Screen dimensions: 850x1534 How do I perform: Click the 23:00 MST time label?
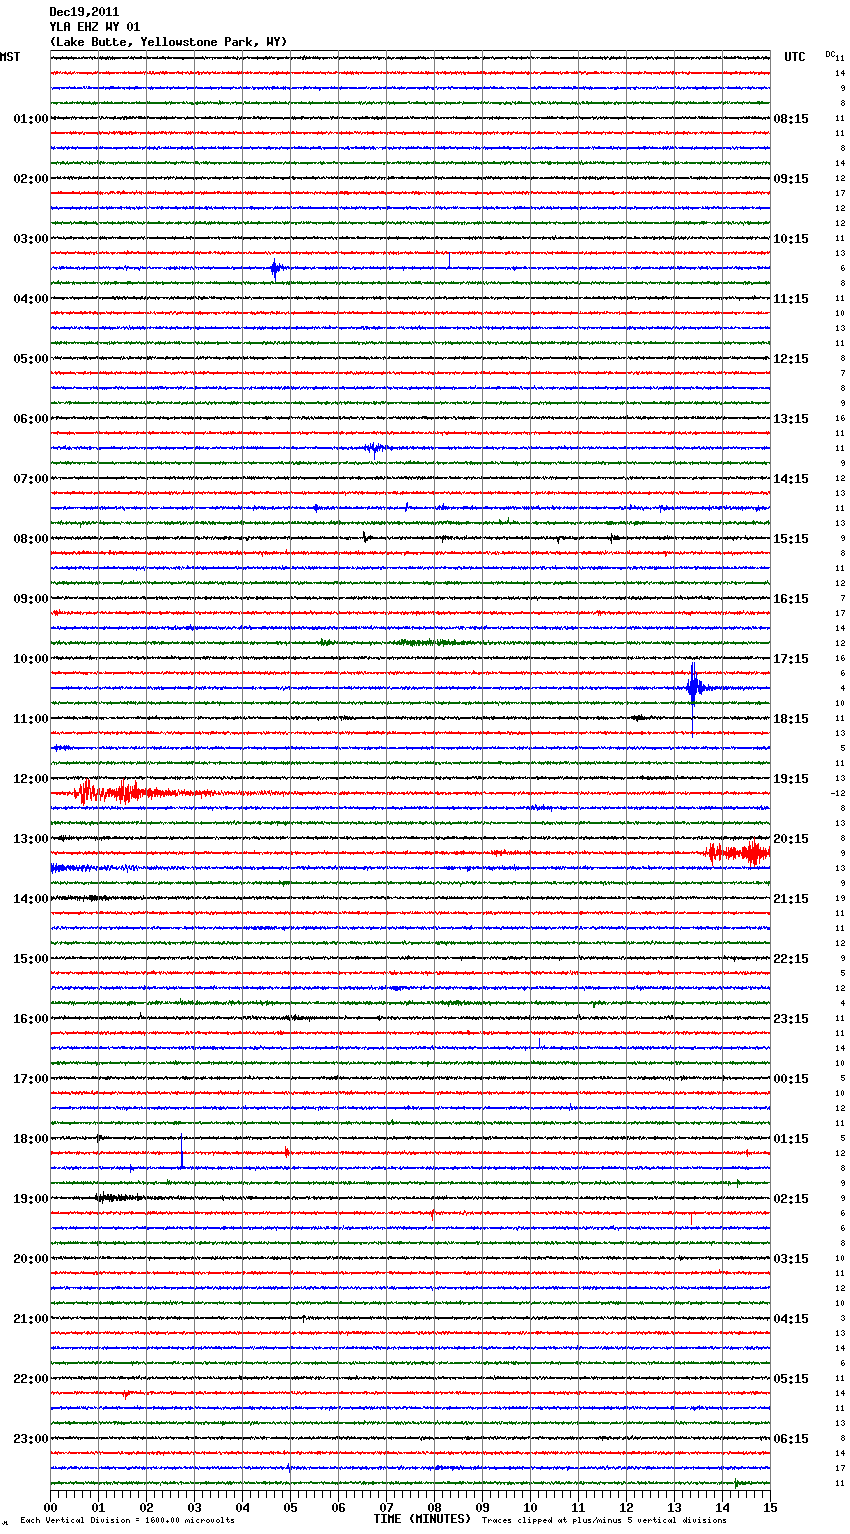(31, 1439)
